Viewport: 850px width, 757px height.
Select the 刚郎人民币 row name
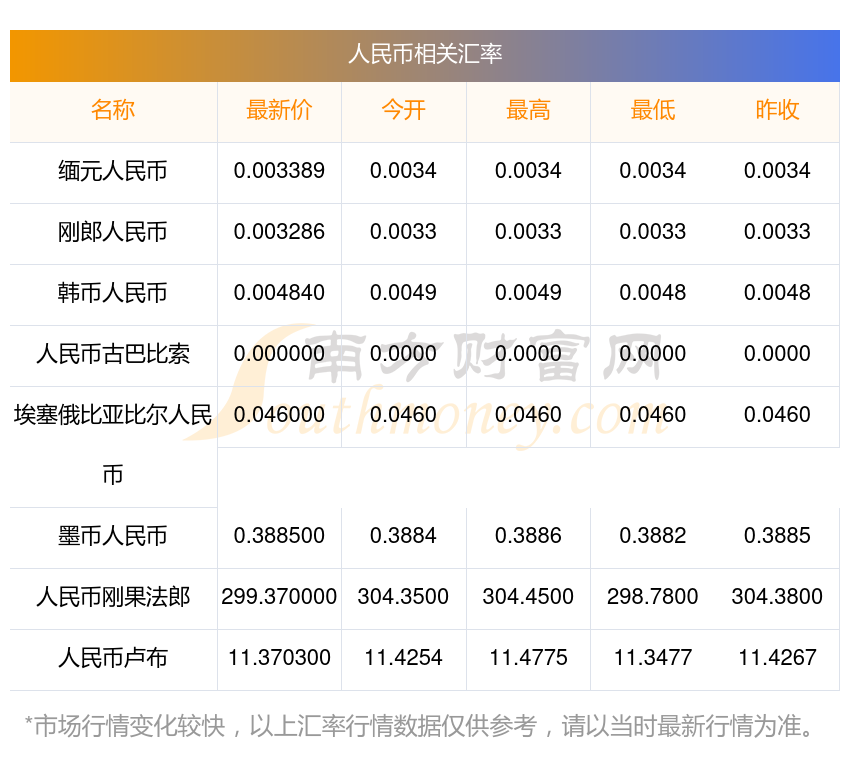(x=113, y=233)
